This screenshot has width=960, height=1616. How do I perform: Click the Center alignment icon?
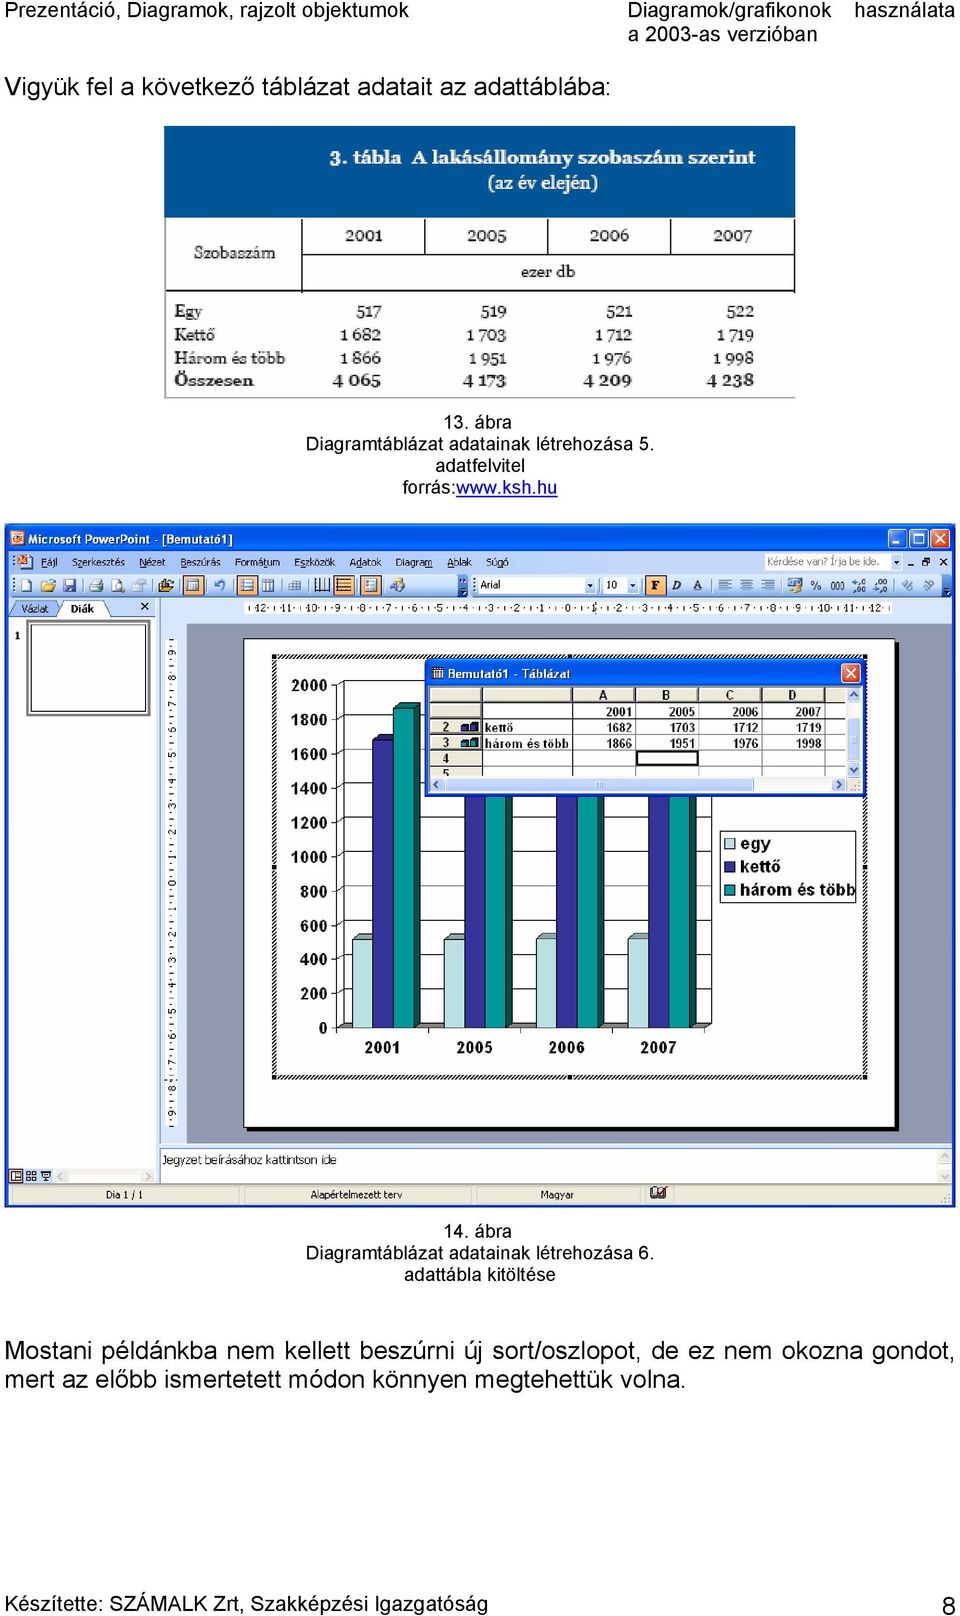pyautogui.click(x=747, y=586)
